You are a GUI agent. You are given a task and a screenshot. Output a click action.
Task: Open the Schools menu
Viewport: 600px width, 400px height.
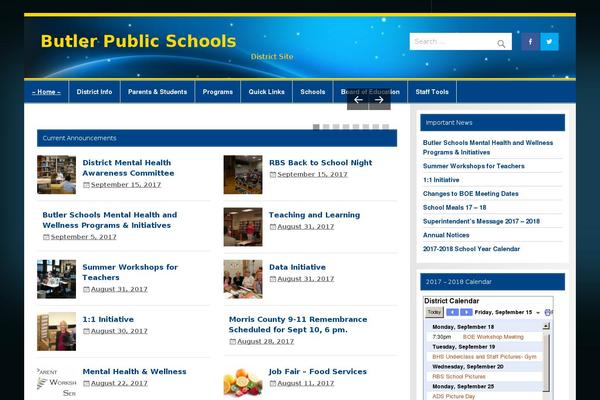click(x=313, y=92)
